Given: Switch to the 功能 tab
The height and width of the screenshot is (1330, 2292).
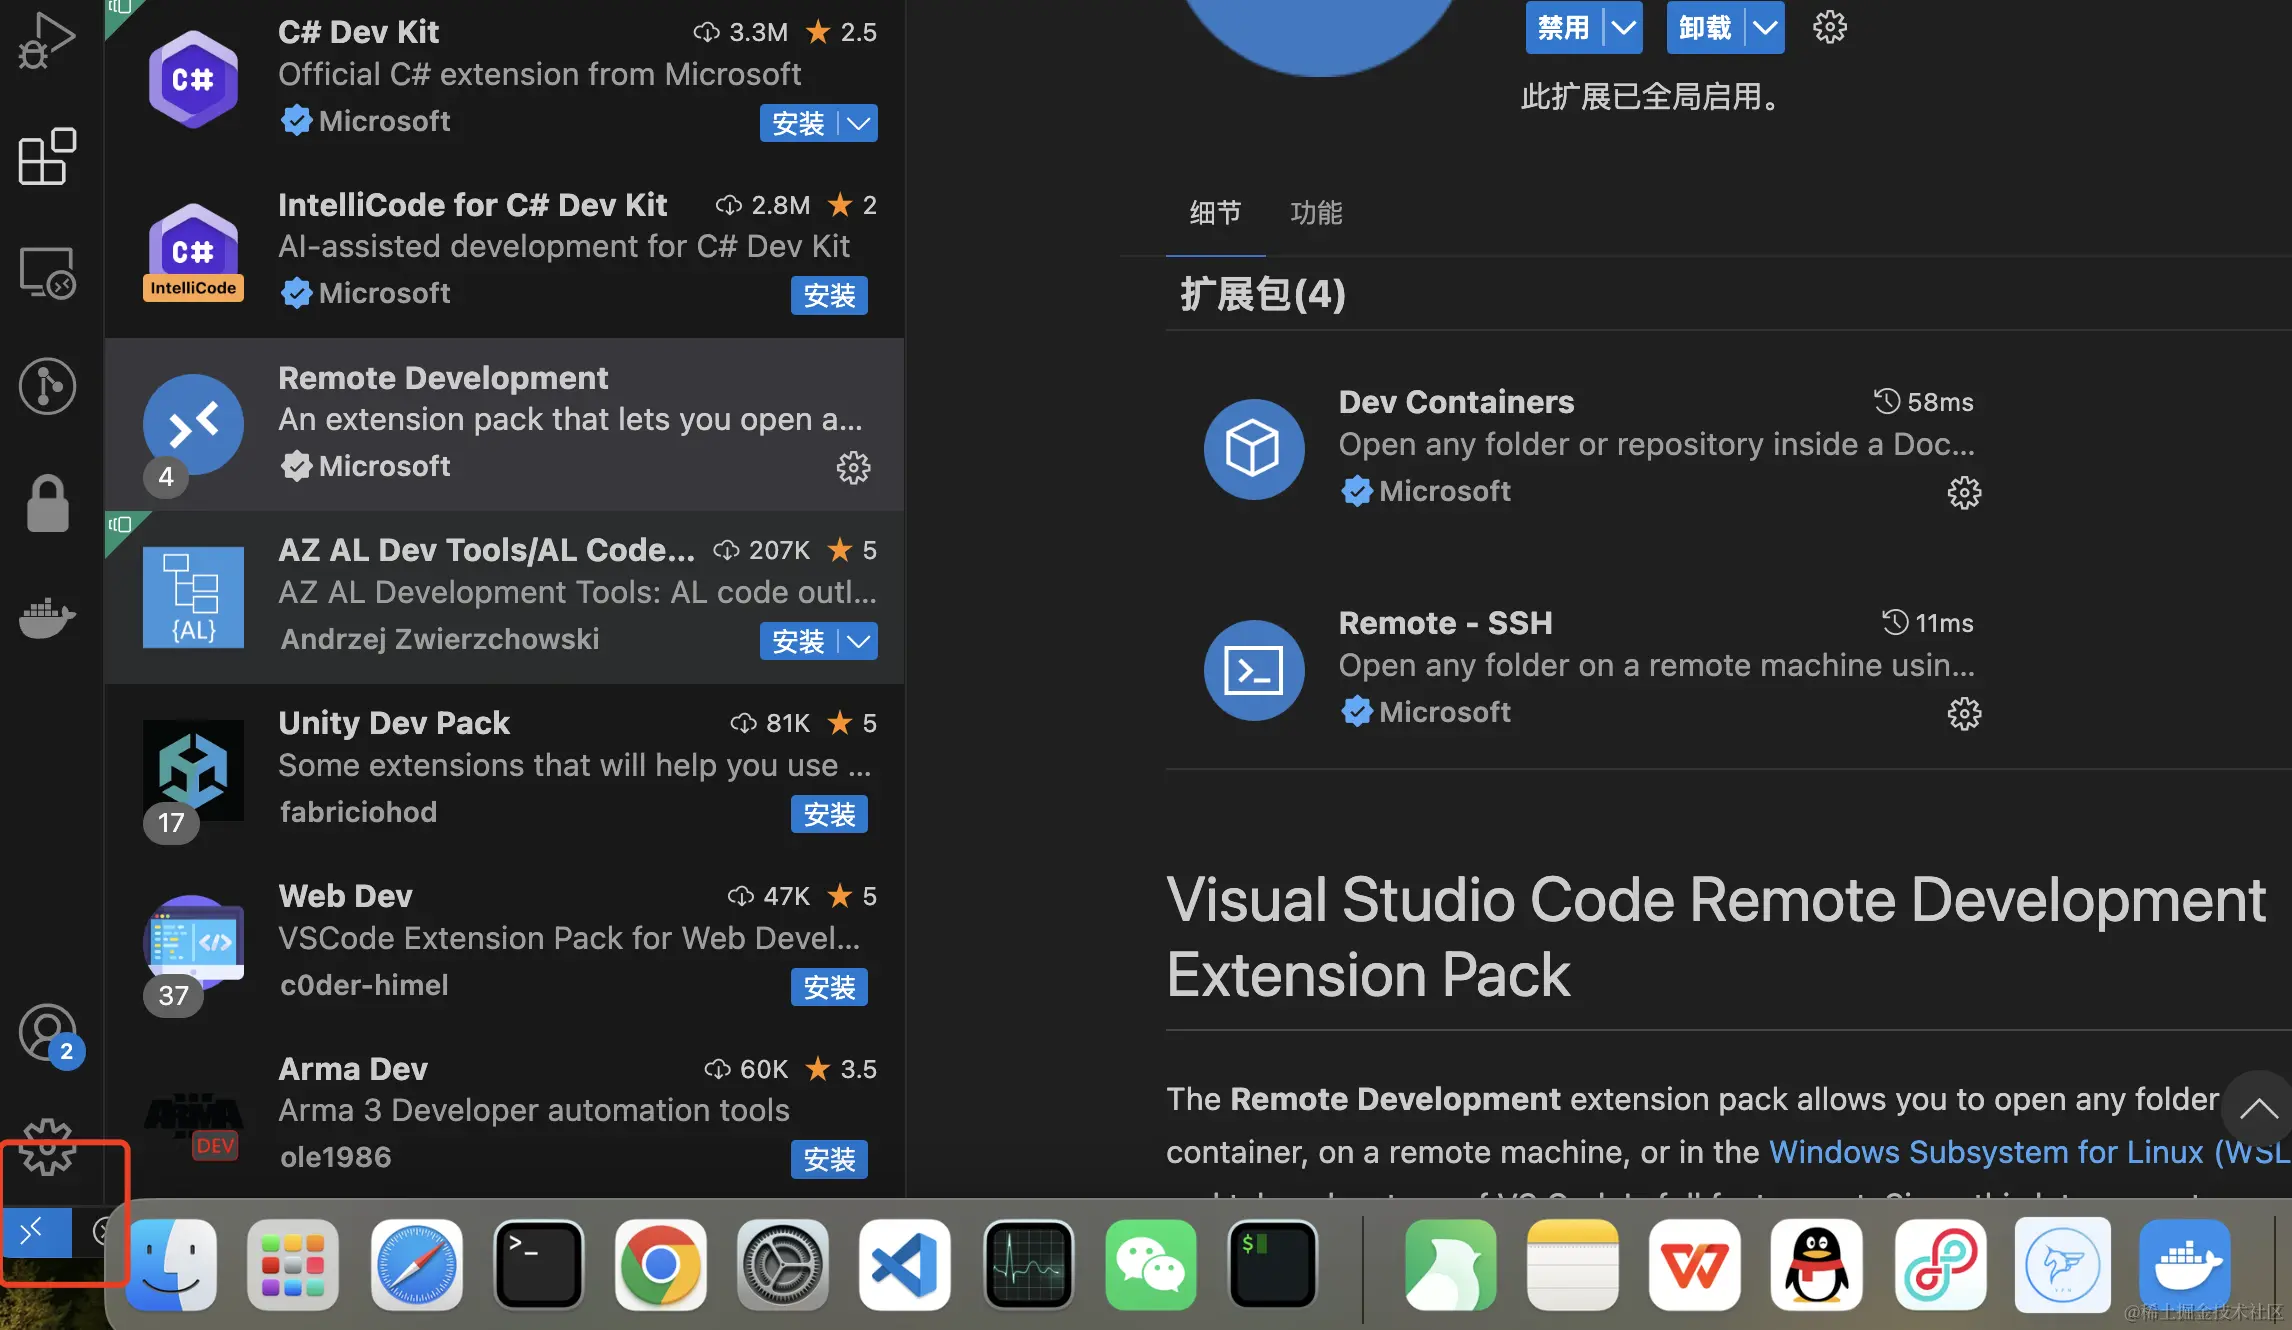Looking at the screenshot, I should point(1316,213).
